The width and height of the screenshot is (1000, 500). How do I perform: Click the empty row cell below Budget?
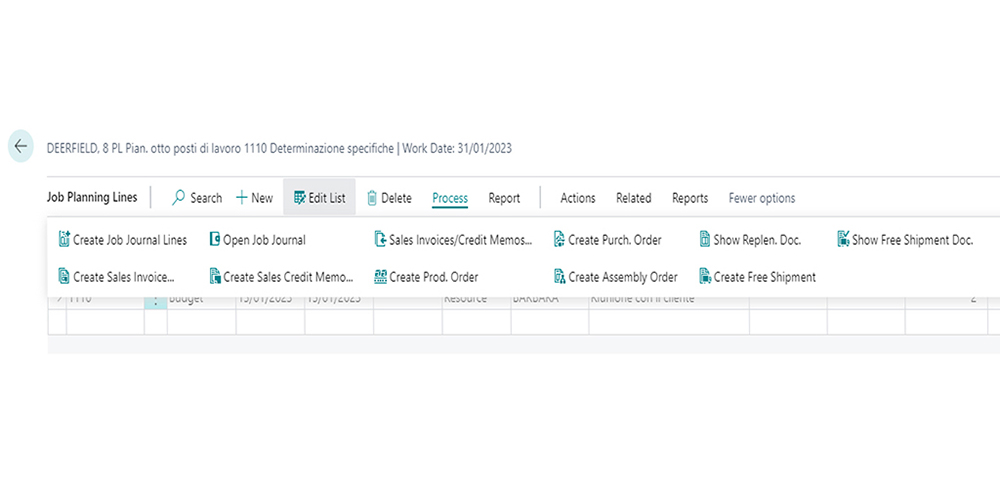(200, 322)
